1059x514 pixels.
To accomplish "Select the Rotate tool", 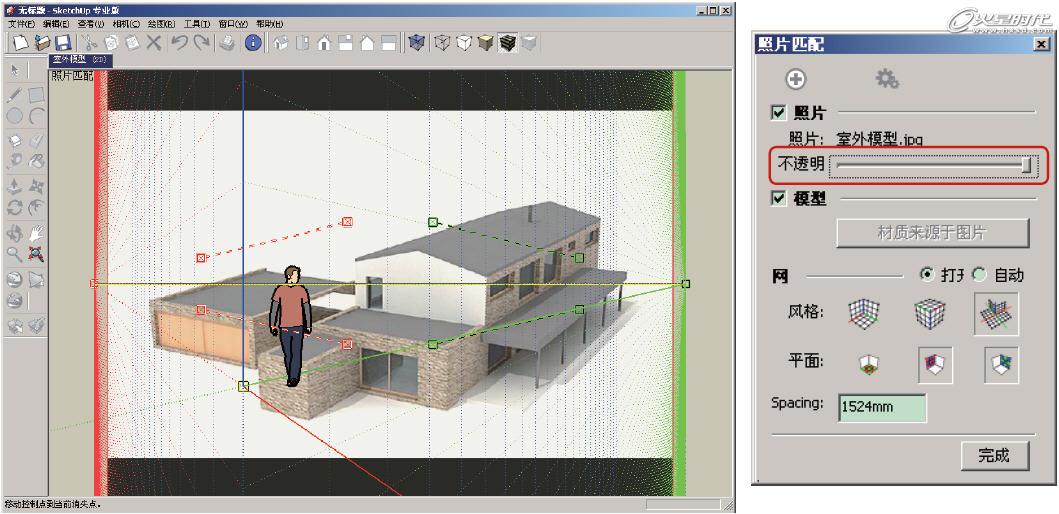I will point(14,207).
